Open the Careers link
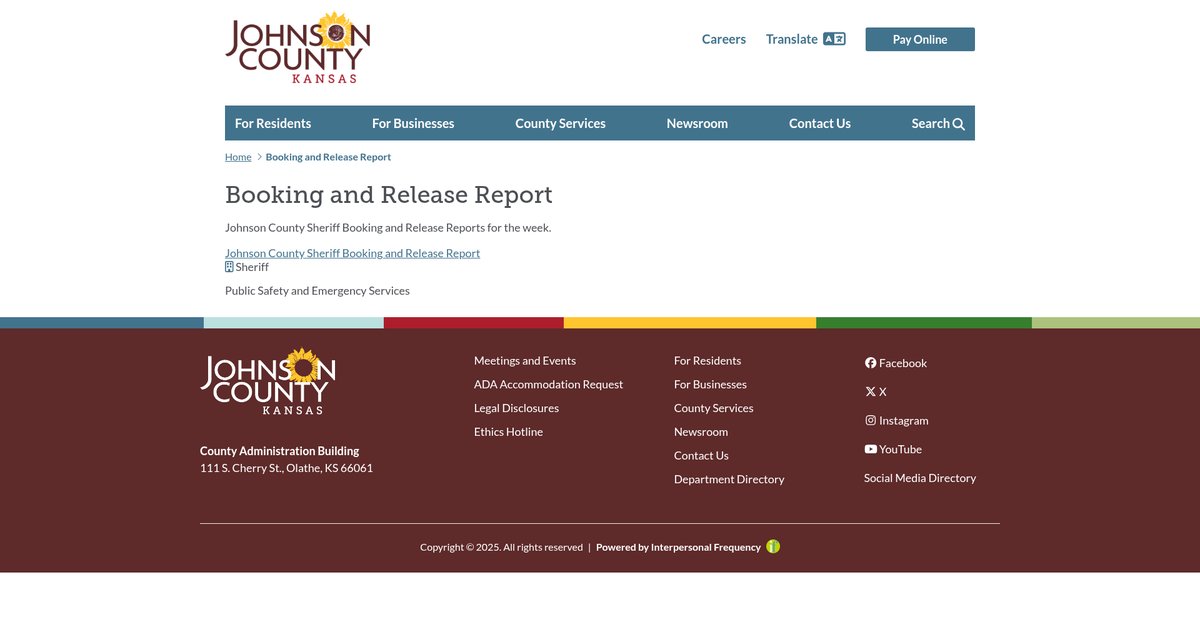This screenshot has width=1200, height=620. (724, 39)
